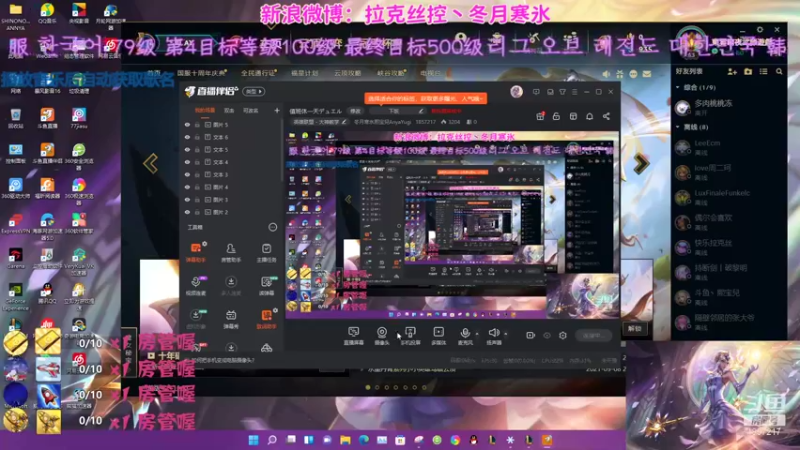
Task: Hide the 文本 4 source
Action: [x=187, y=162]
